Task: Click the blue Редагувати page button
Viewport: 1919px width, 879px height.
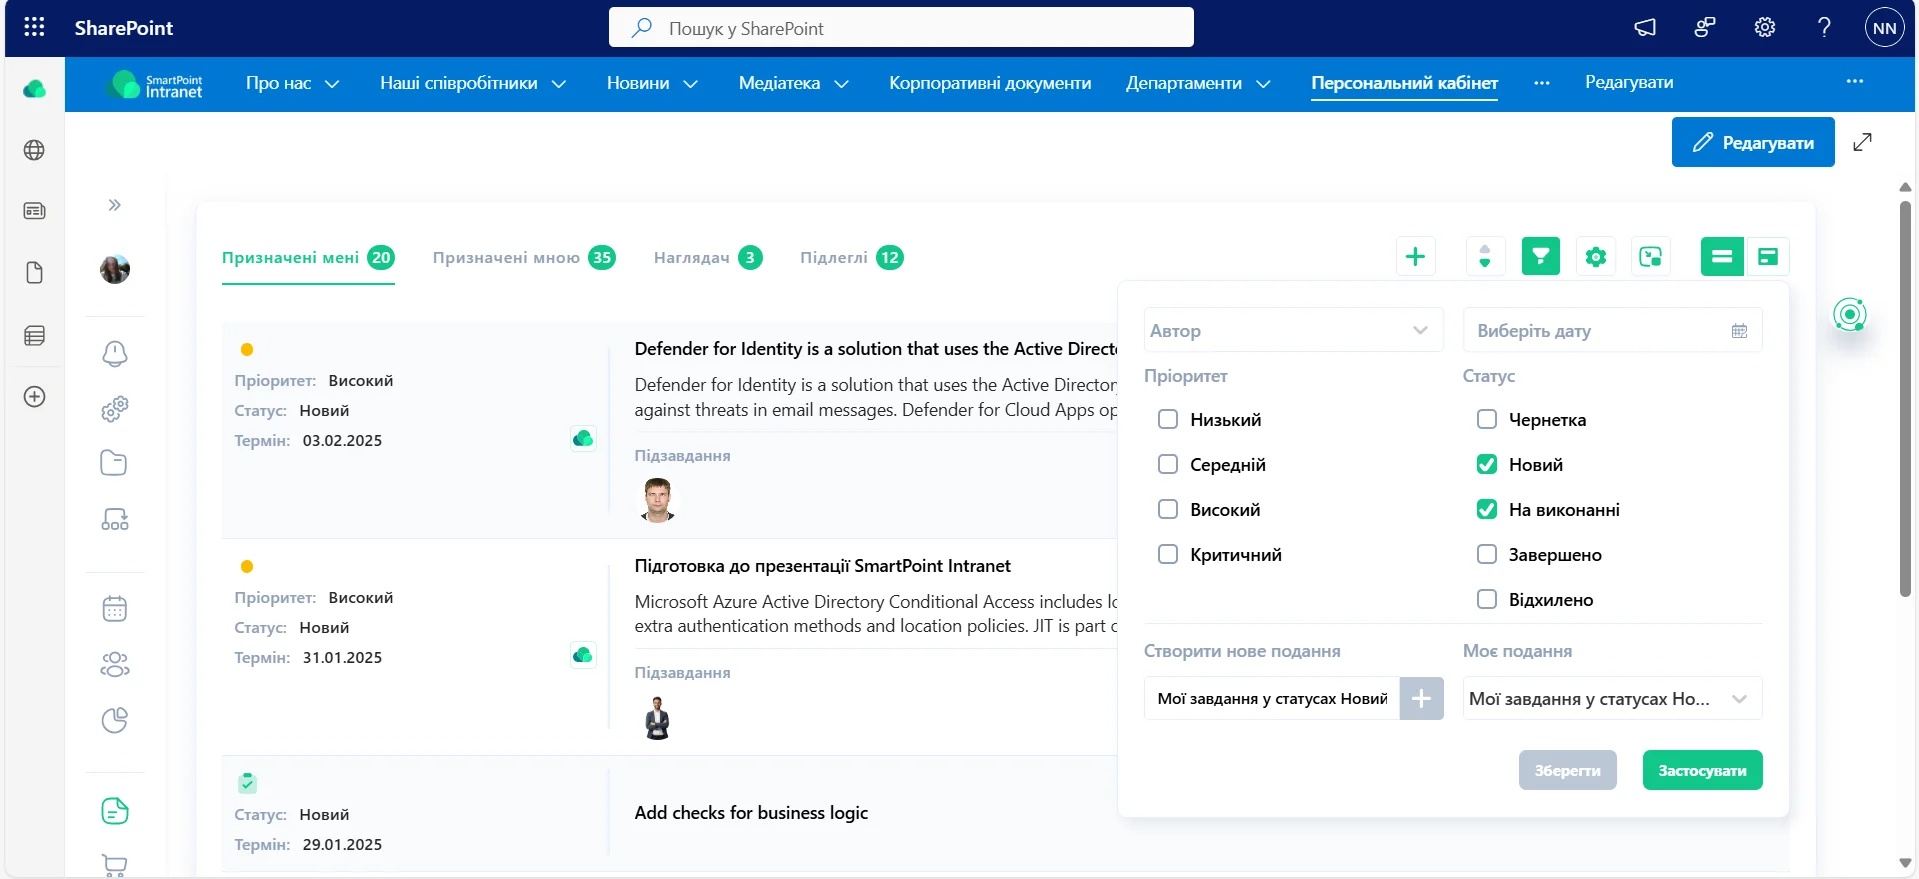Action: pos(1752,142)
